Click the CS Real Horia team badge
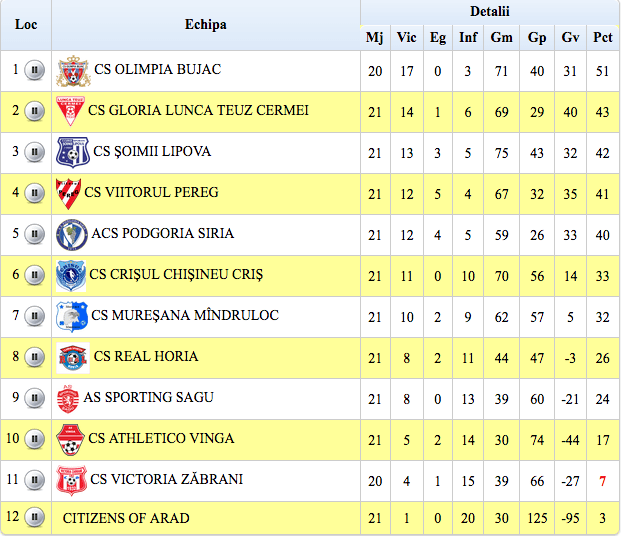This screenshot has height=536, width=621. pyautogui.click(x=73, y=358)
